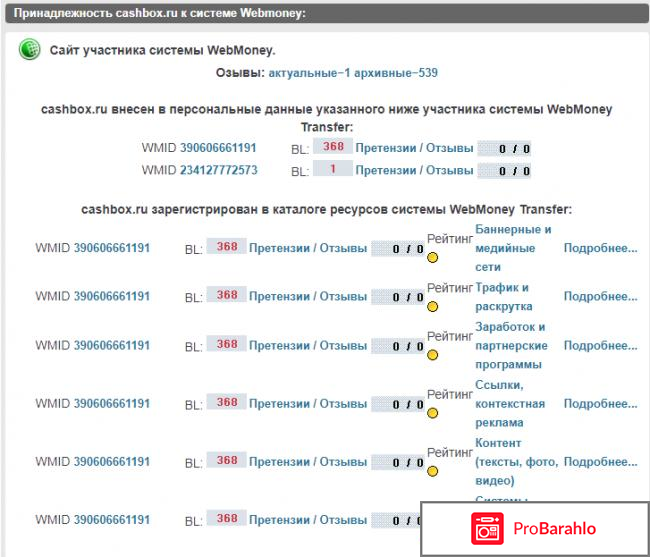Click the green WebMoney globe icon
This screenshot has height=557, width=650.
[29, 49]
